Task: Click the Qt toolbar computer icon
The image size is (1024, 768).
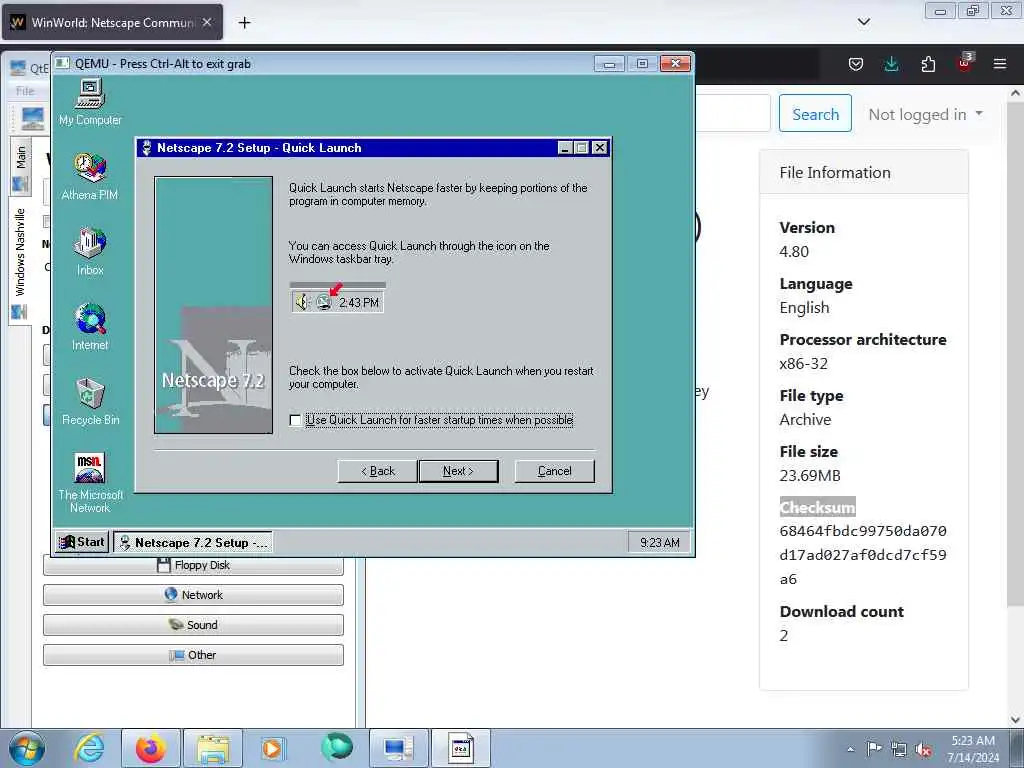Action: click(32, 118)
